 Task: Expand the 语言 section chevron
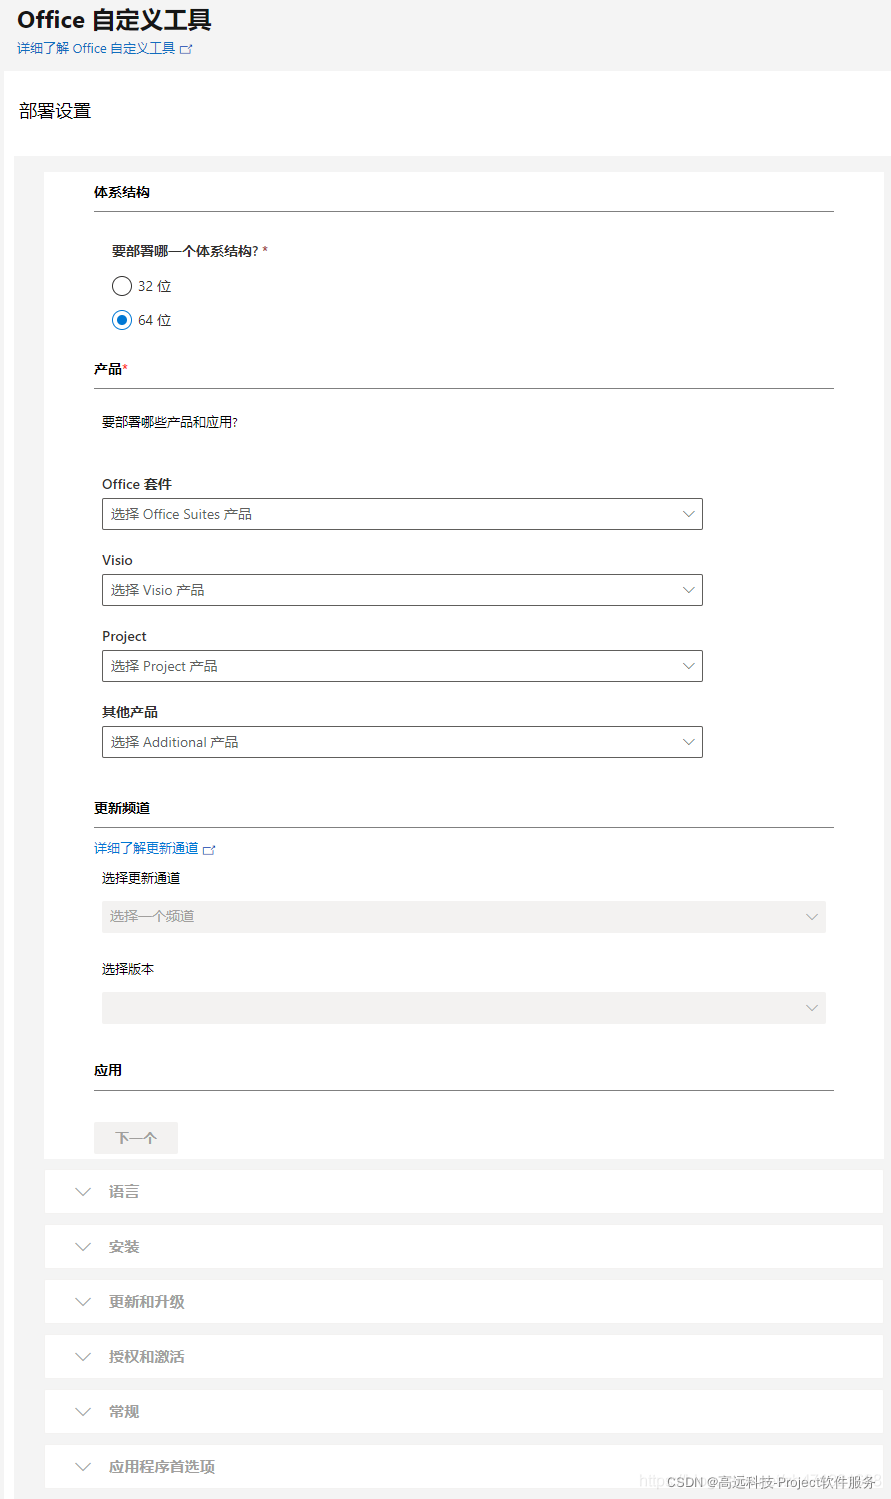[83, 1192]
